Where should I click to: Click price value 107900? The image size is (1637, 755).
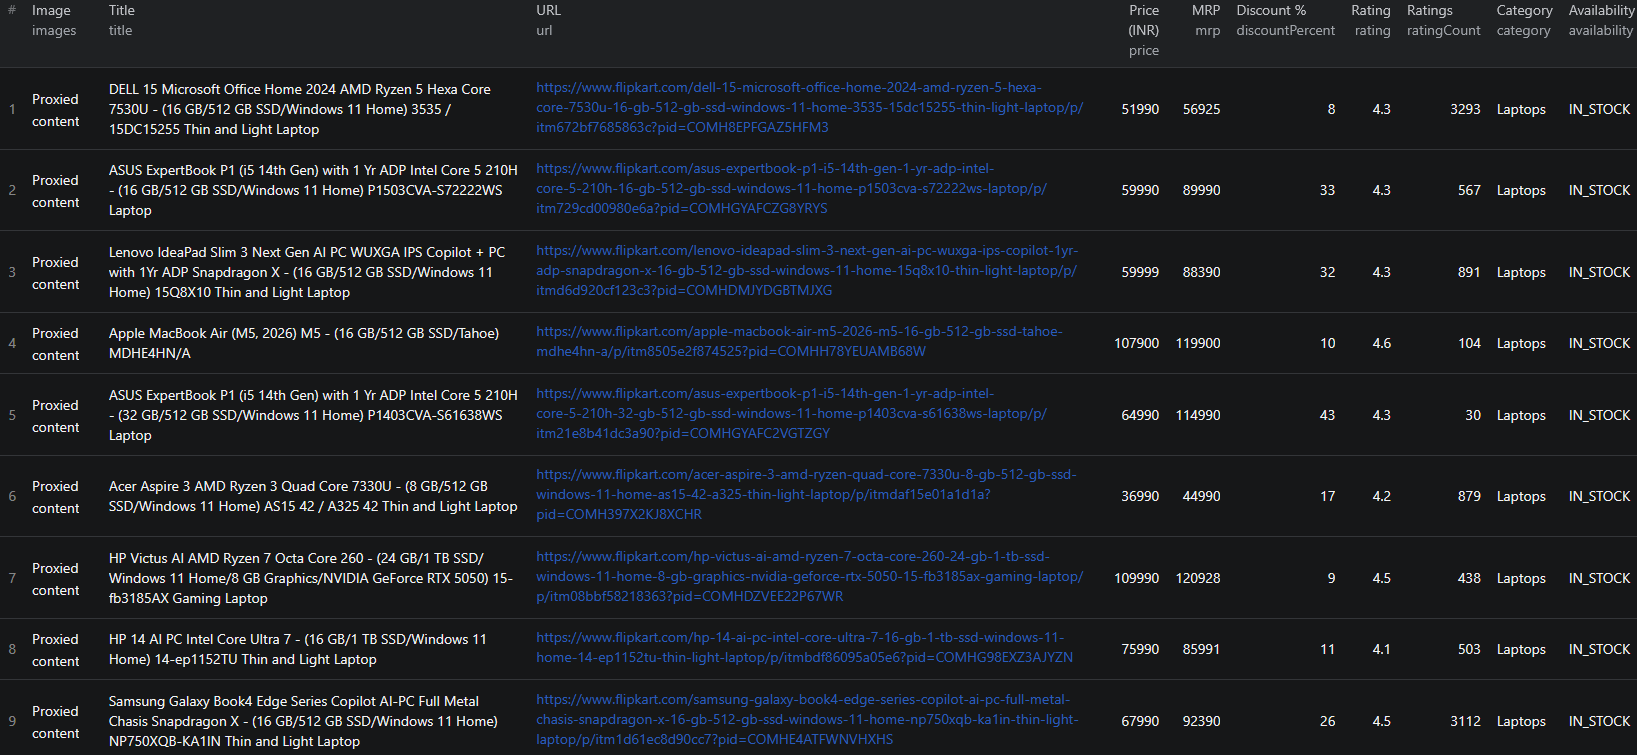1137,343
